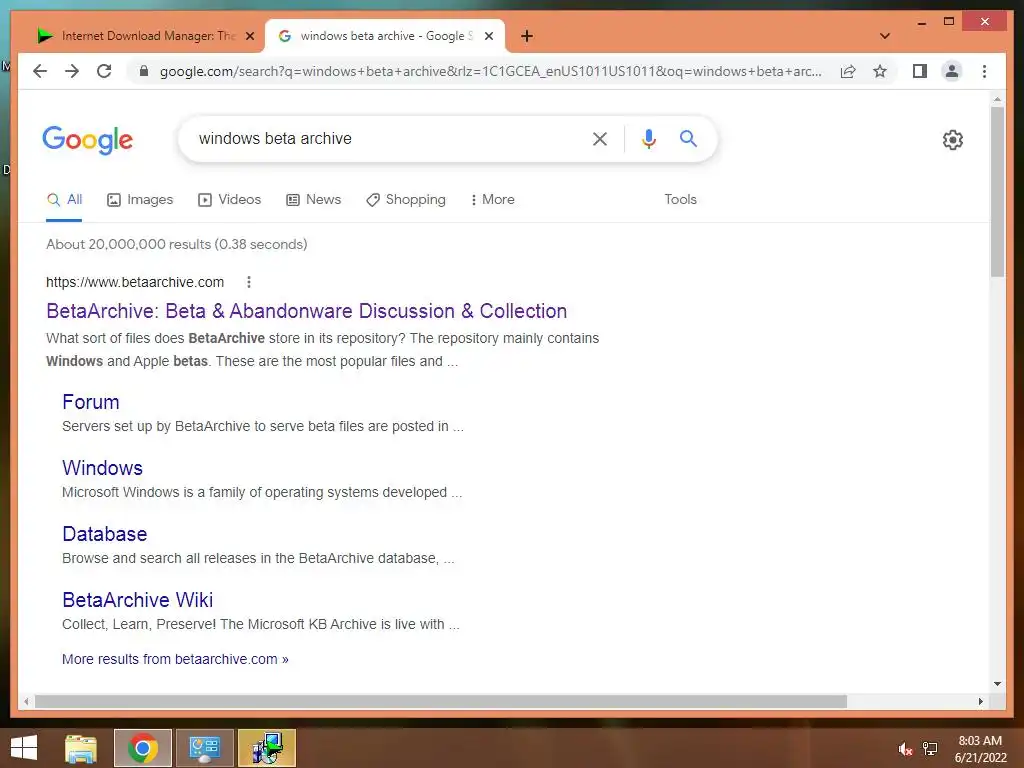Go back to the previous page
1024x768 pixels.
coord(40,71)
